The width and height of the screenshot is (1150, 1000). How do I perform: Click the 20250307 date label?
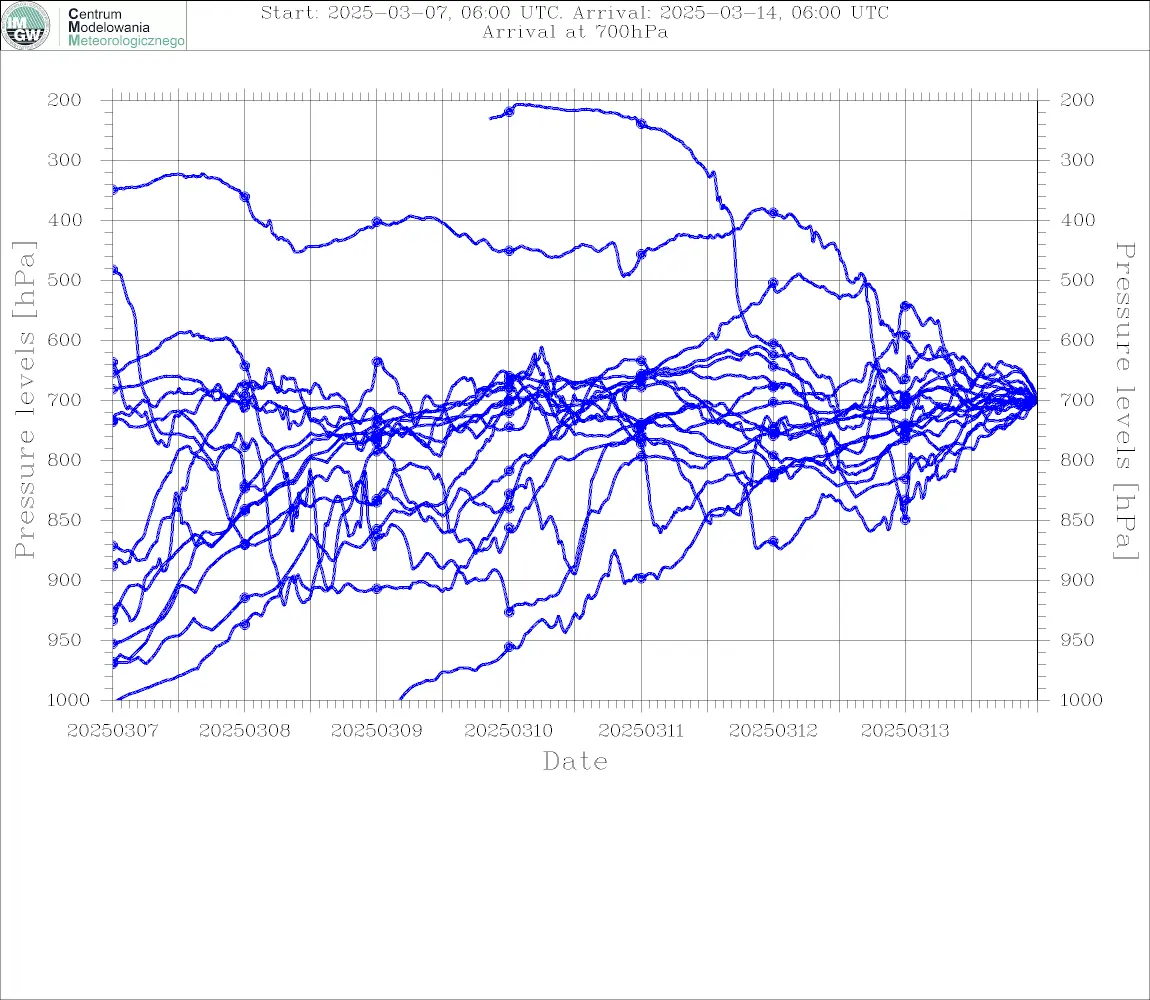point(112,731)
